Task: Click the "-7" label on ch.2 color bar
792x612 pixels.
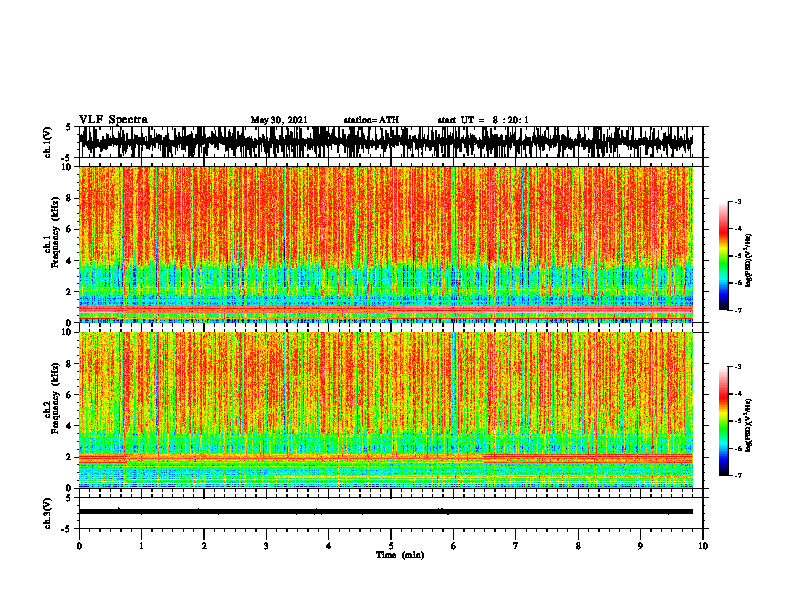Action: coord(738,475)
